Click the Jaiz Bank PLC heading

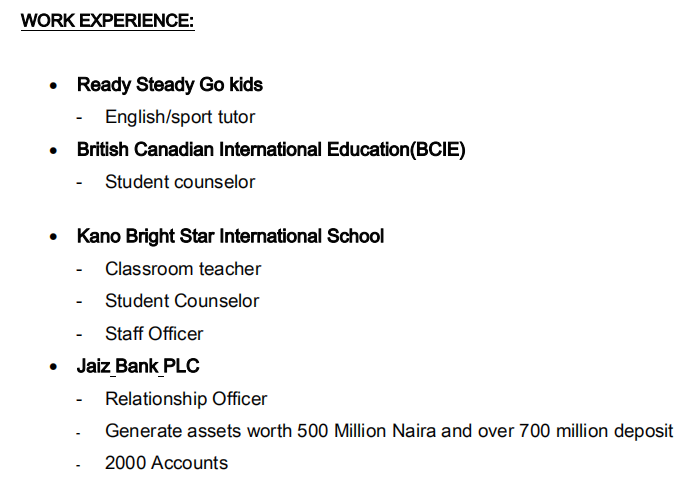click(x=138, y=367)
